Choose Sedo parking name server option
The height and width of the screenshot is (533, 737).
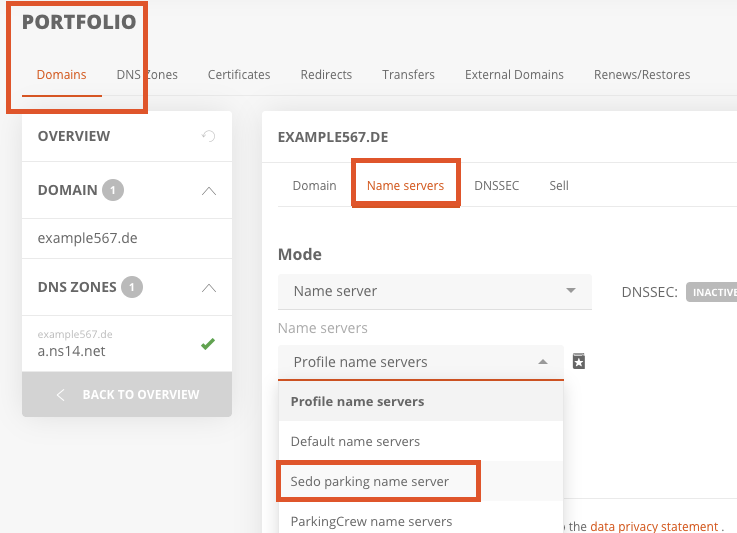421,481
